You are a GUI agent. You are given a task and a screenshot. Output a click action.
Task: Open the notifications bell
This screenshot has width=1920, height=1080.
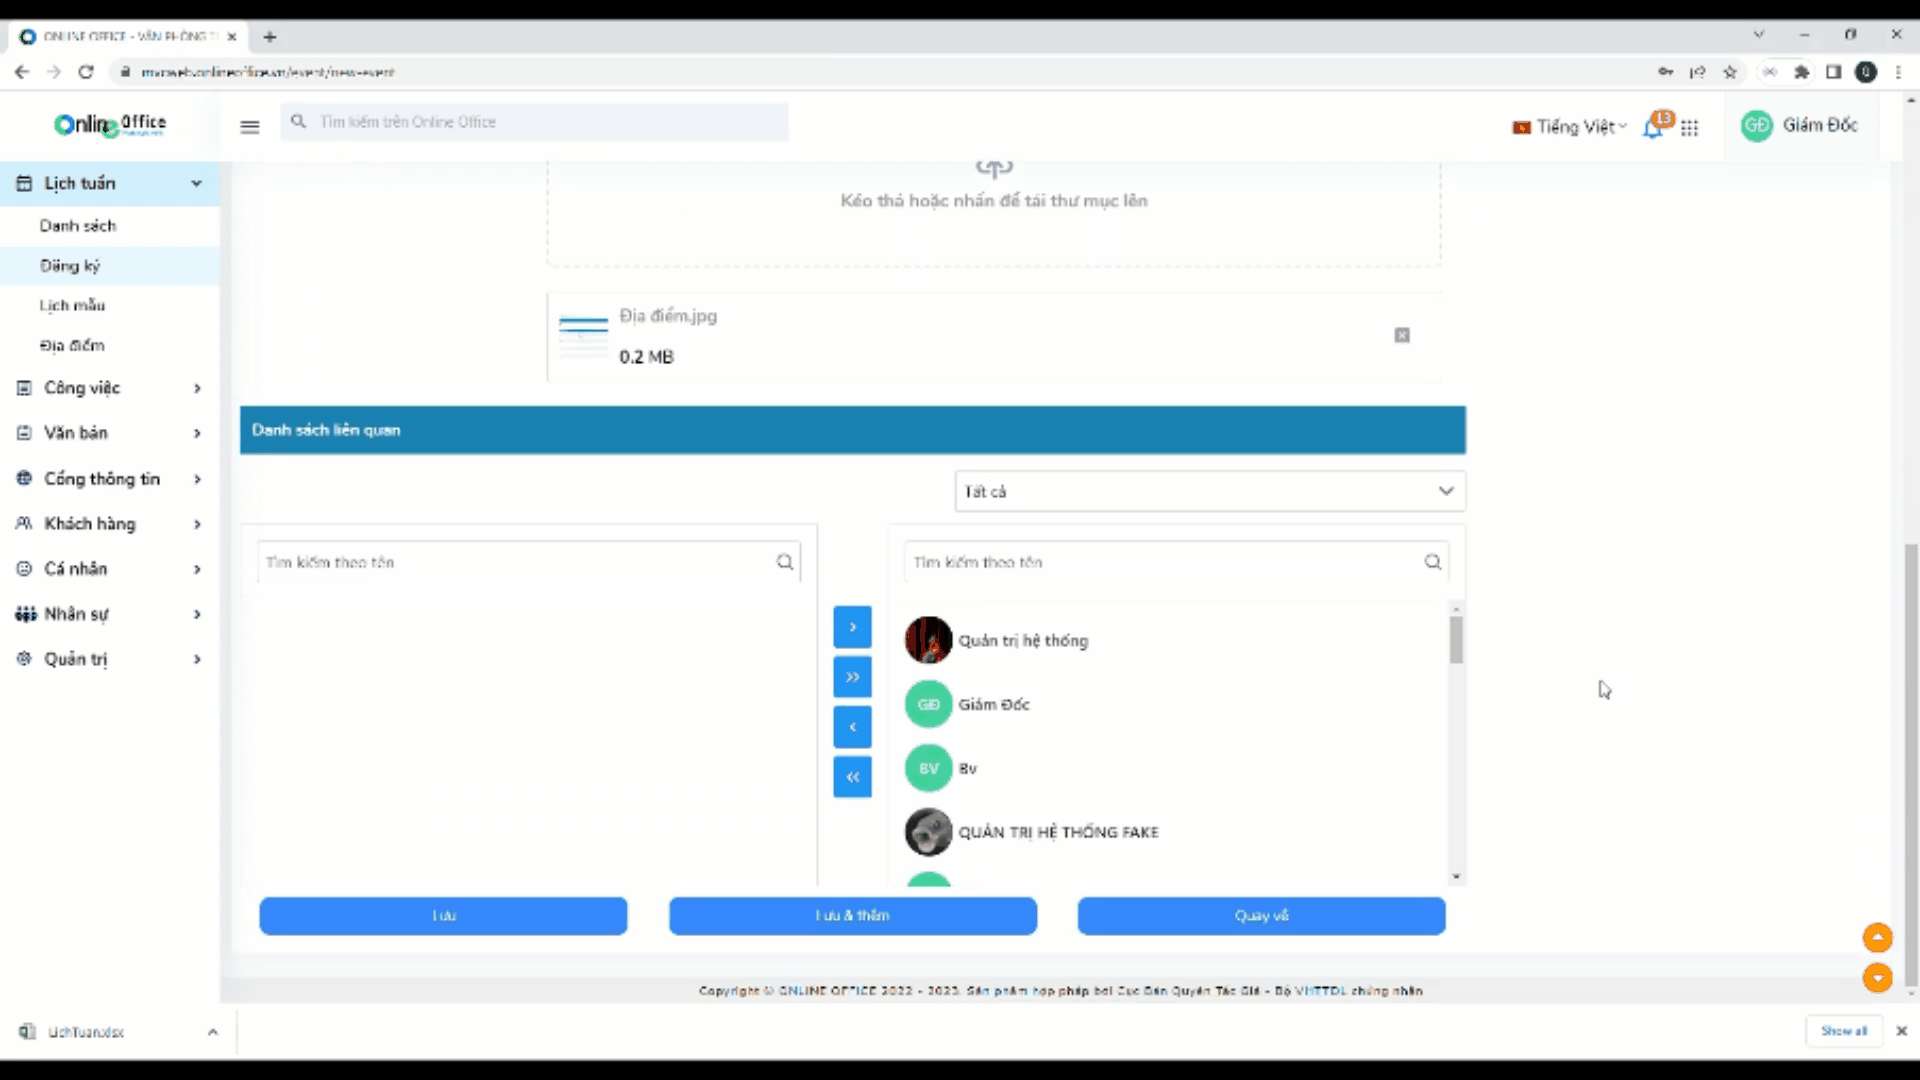click(1654, 128)
